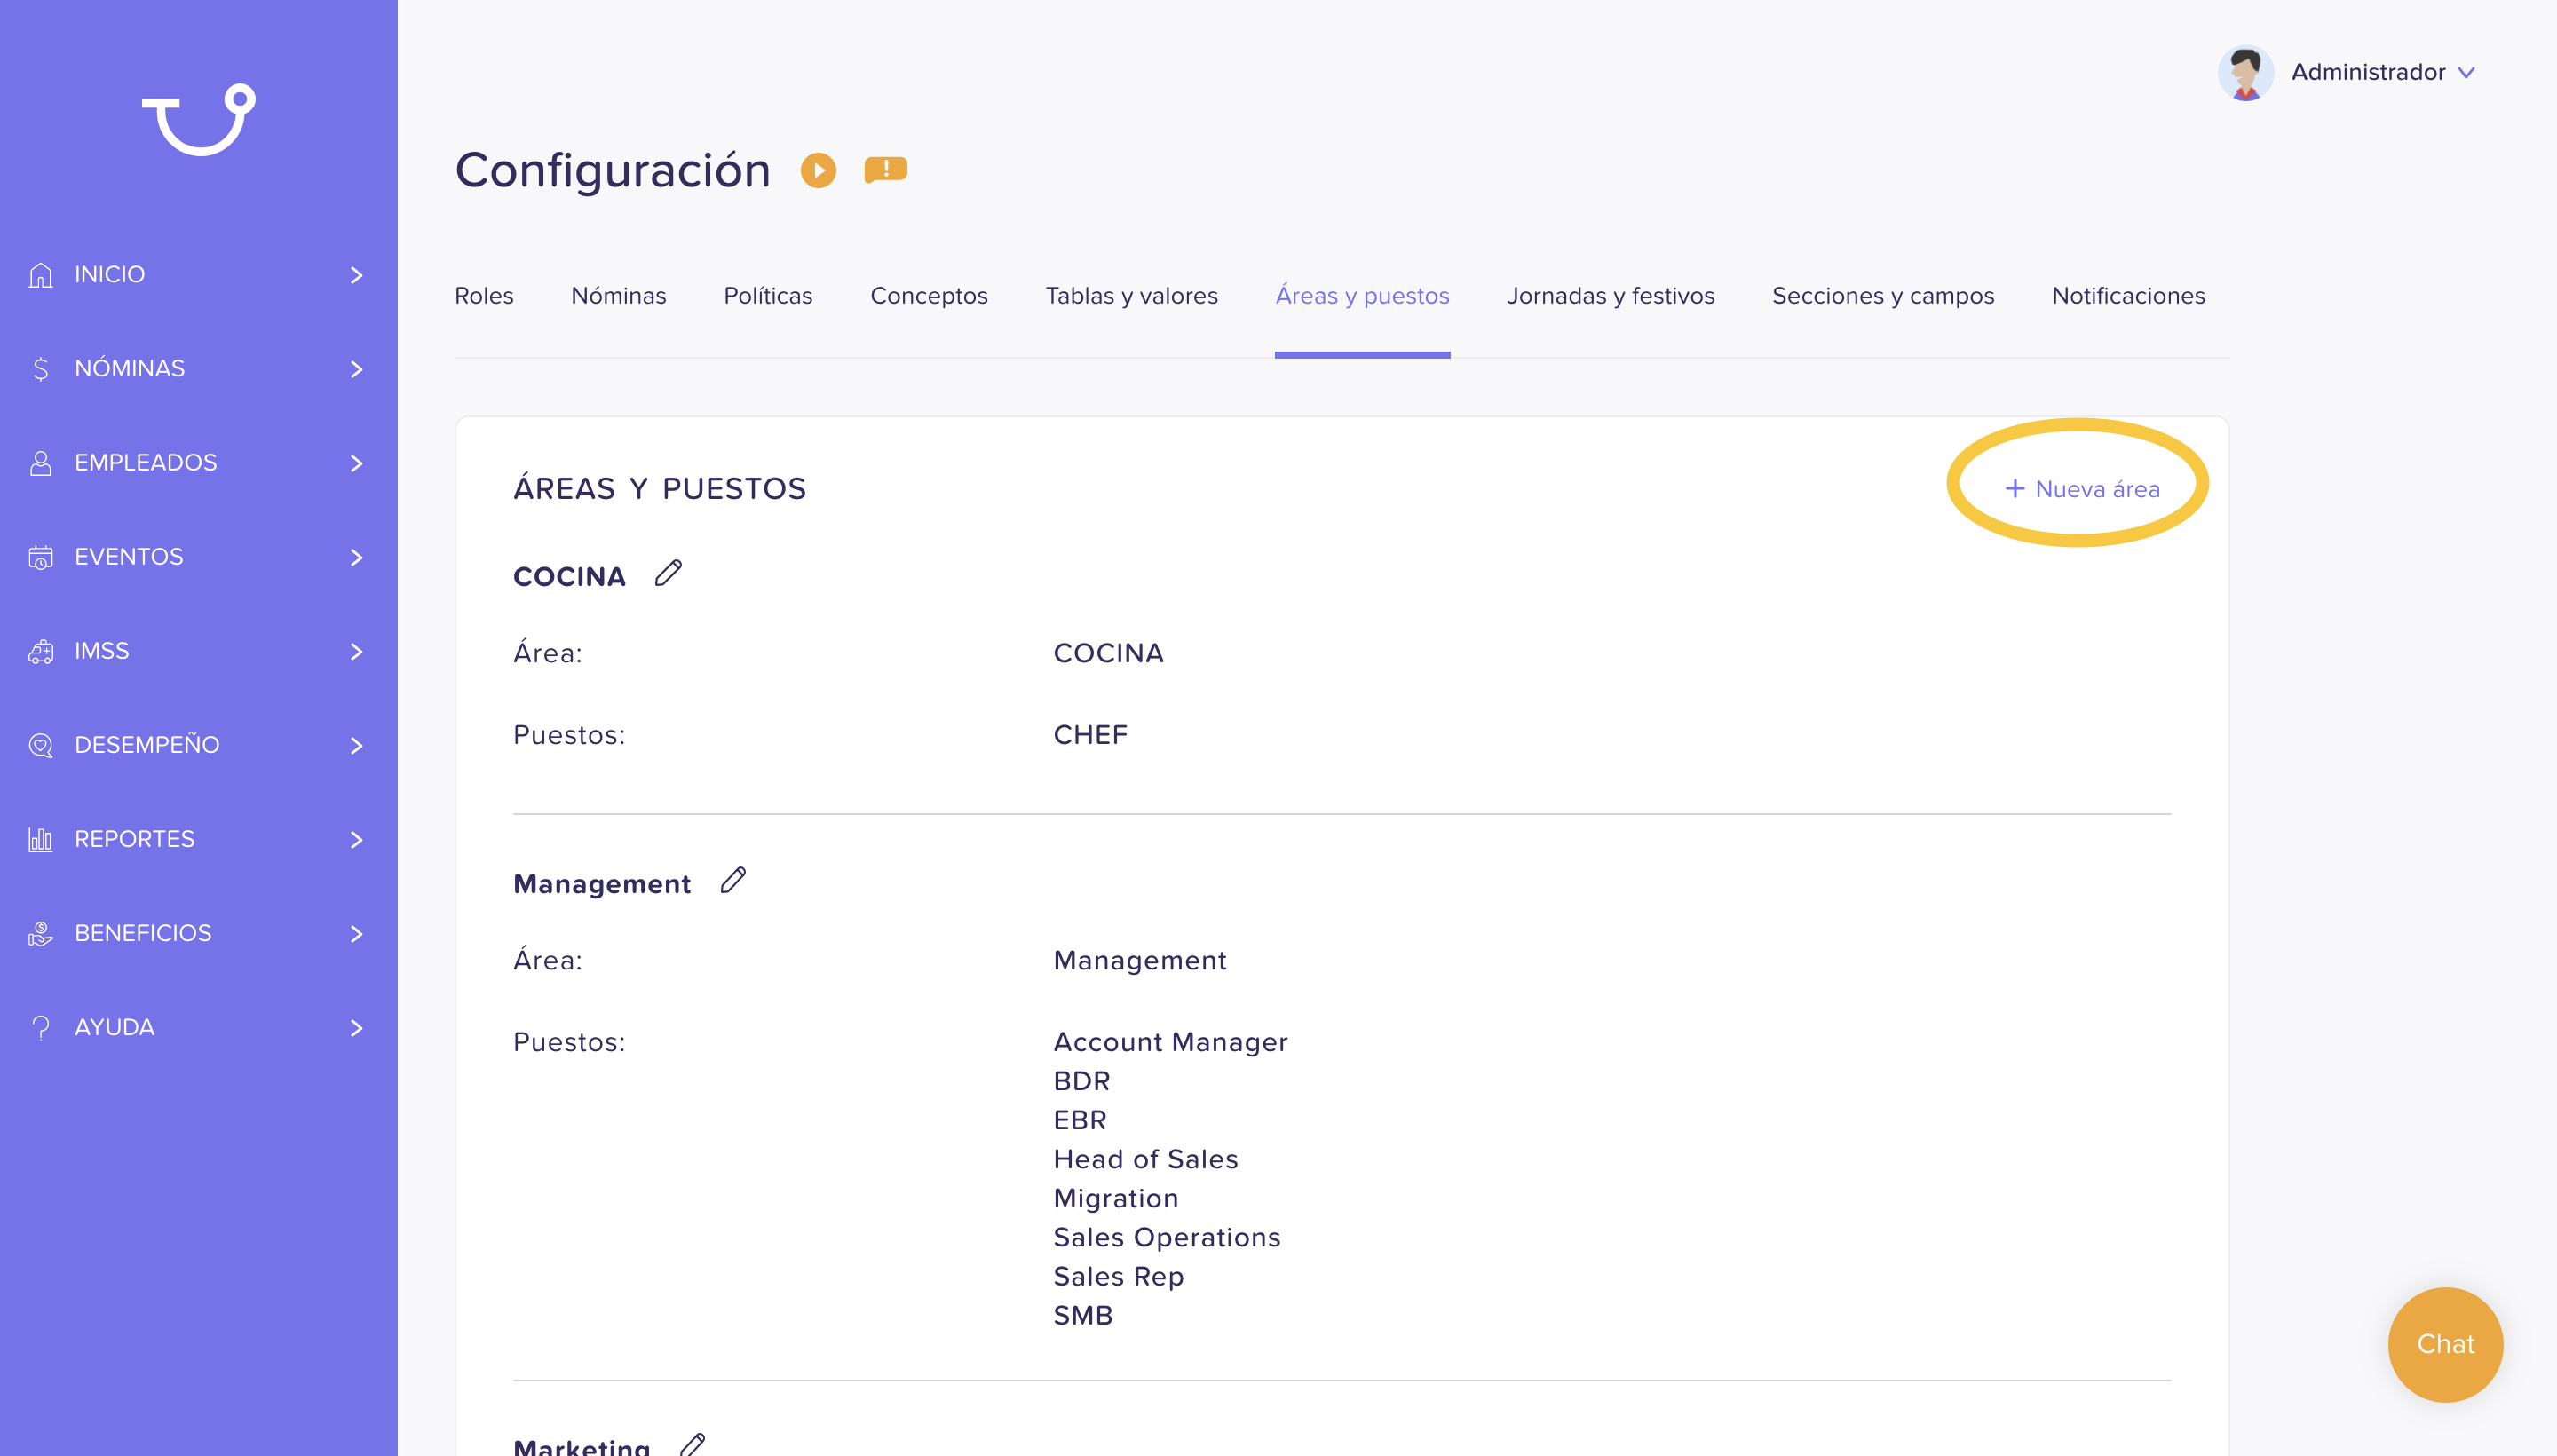2557x1456 pixels.
Task: Click the dollar icon beside NÓMINAS
Action: [41, 369]
